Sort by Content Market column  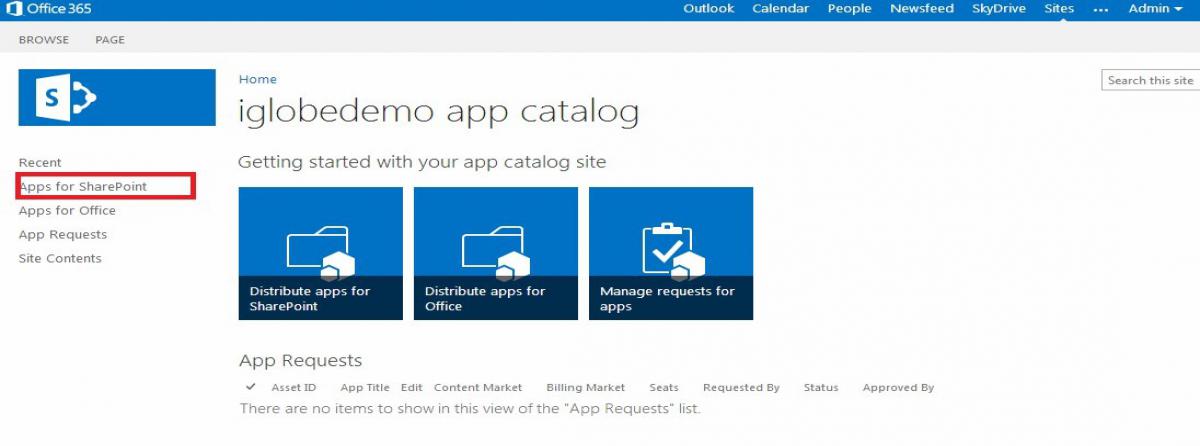coord(478,387)
